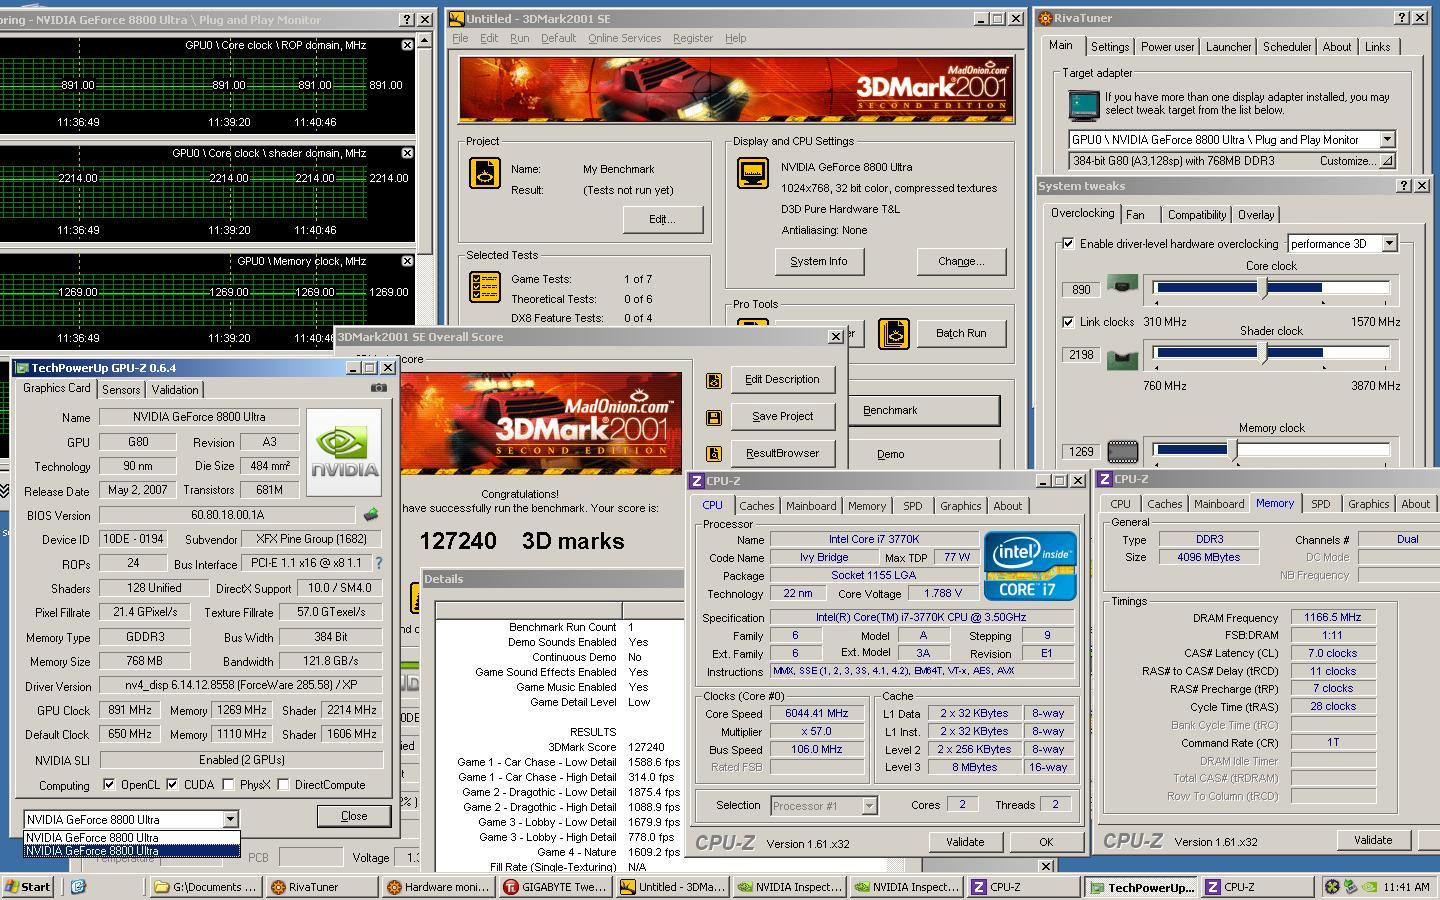
Task: Click the Internet Explorer quick launch icon
Action: pyautogui.click(x=78, y=886)
